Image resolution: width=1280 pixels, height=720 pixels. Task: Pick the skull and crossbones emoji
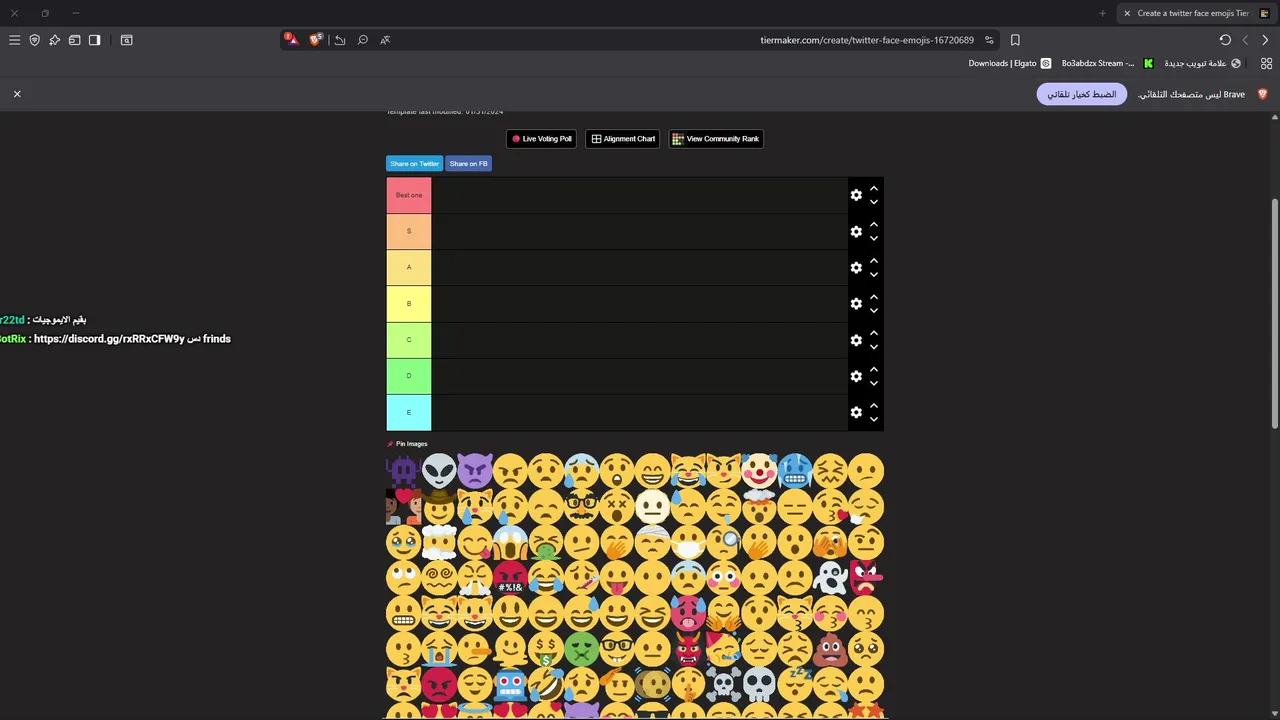coord(724,685)
